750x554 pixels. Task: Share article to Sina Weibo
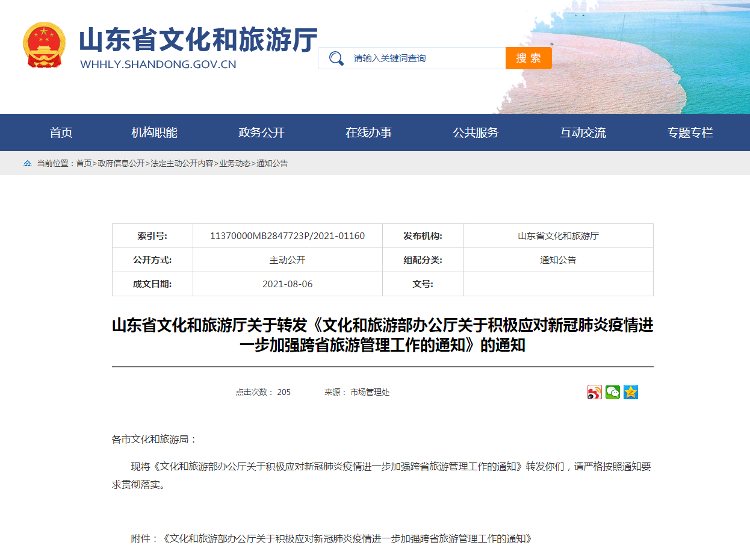tap(594, 392)
